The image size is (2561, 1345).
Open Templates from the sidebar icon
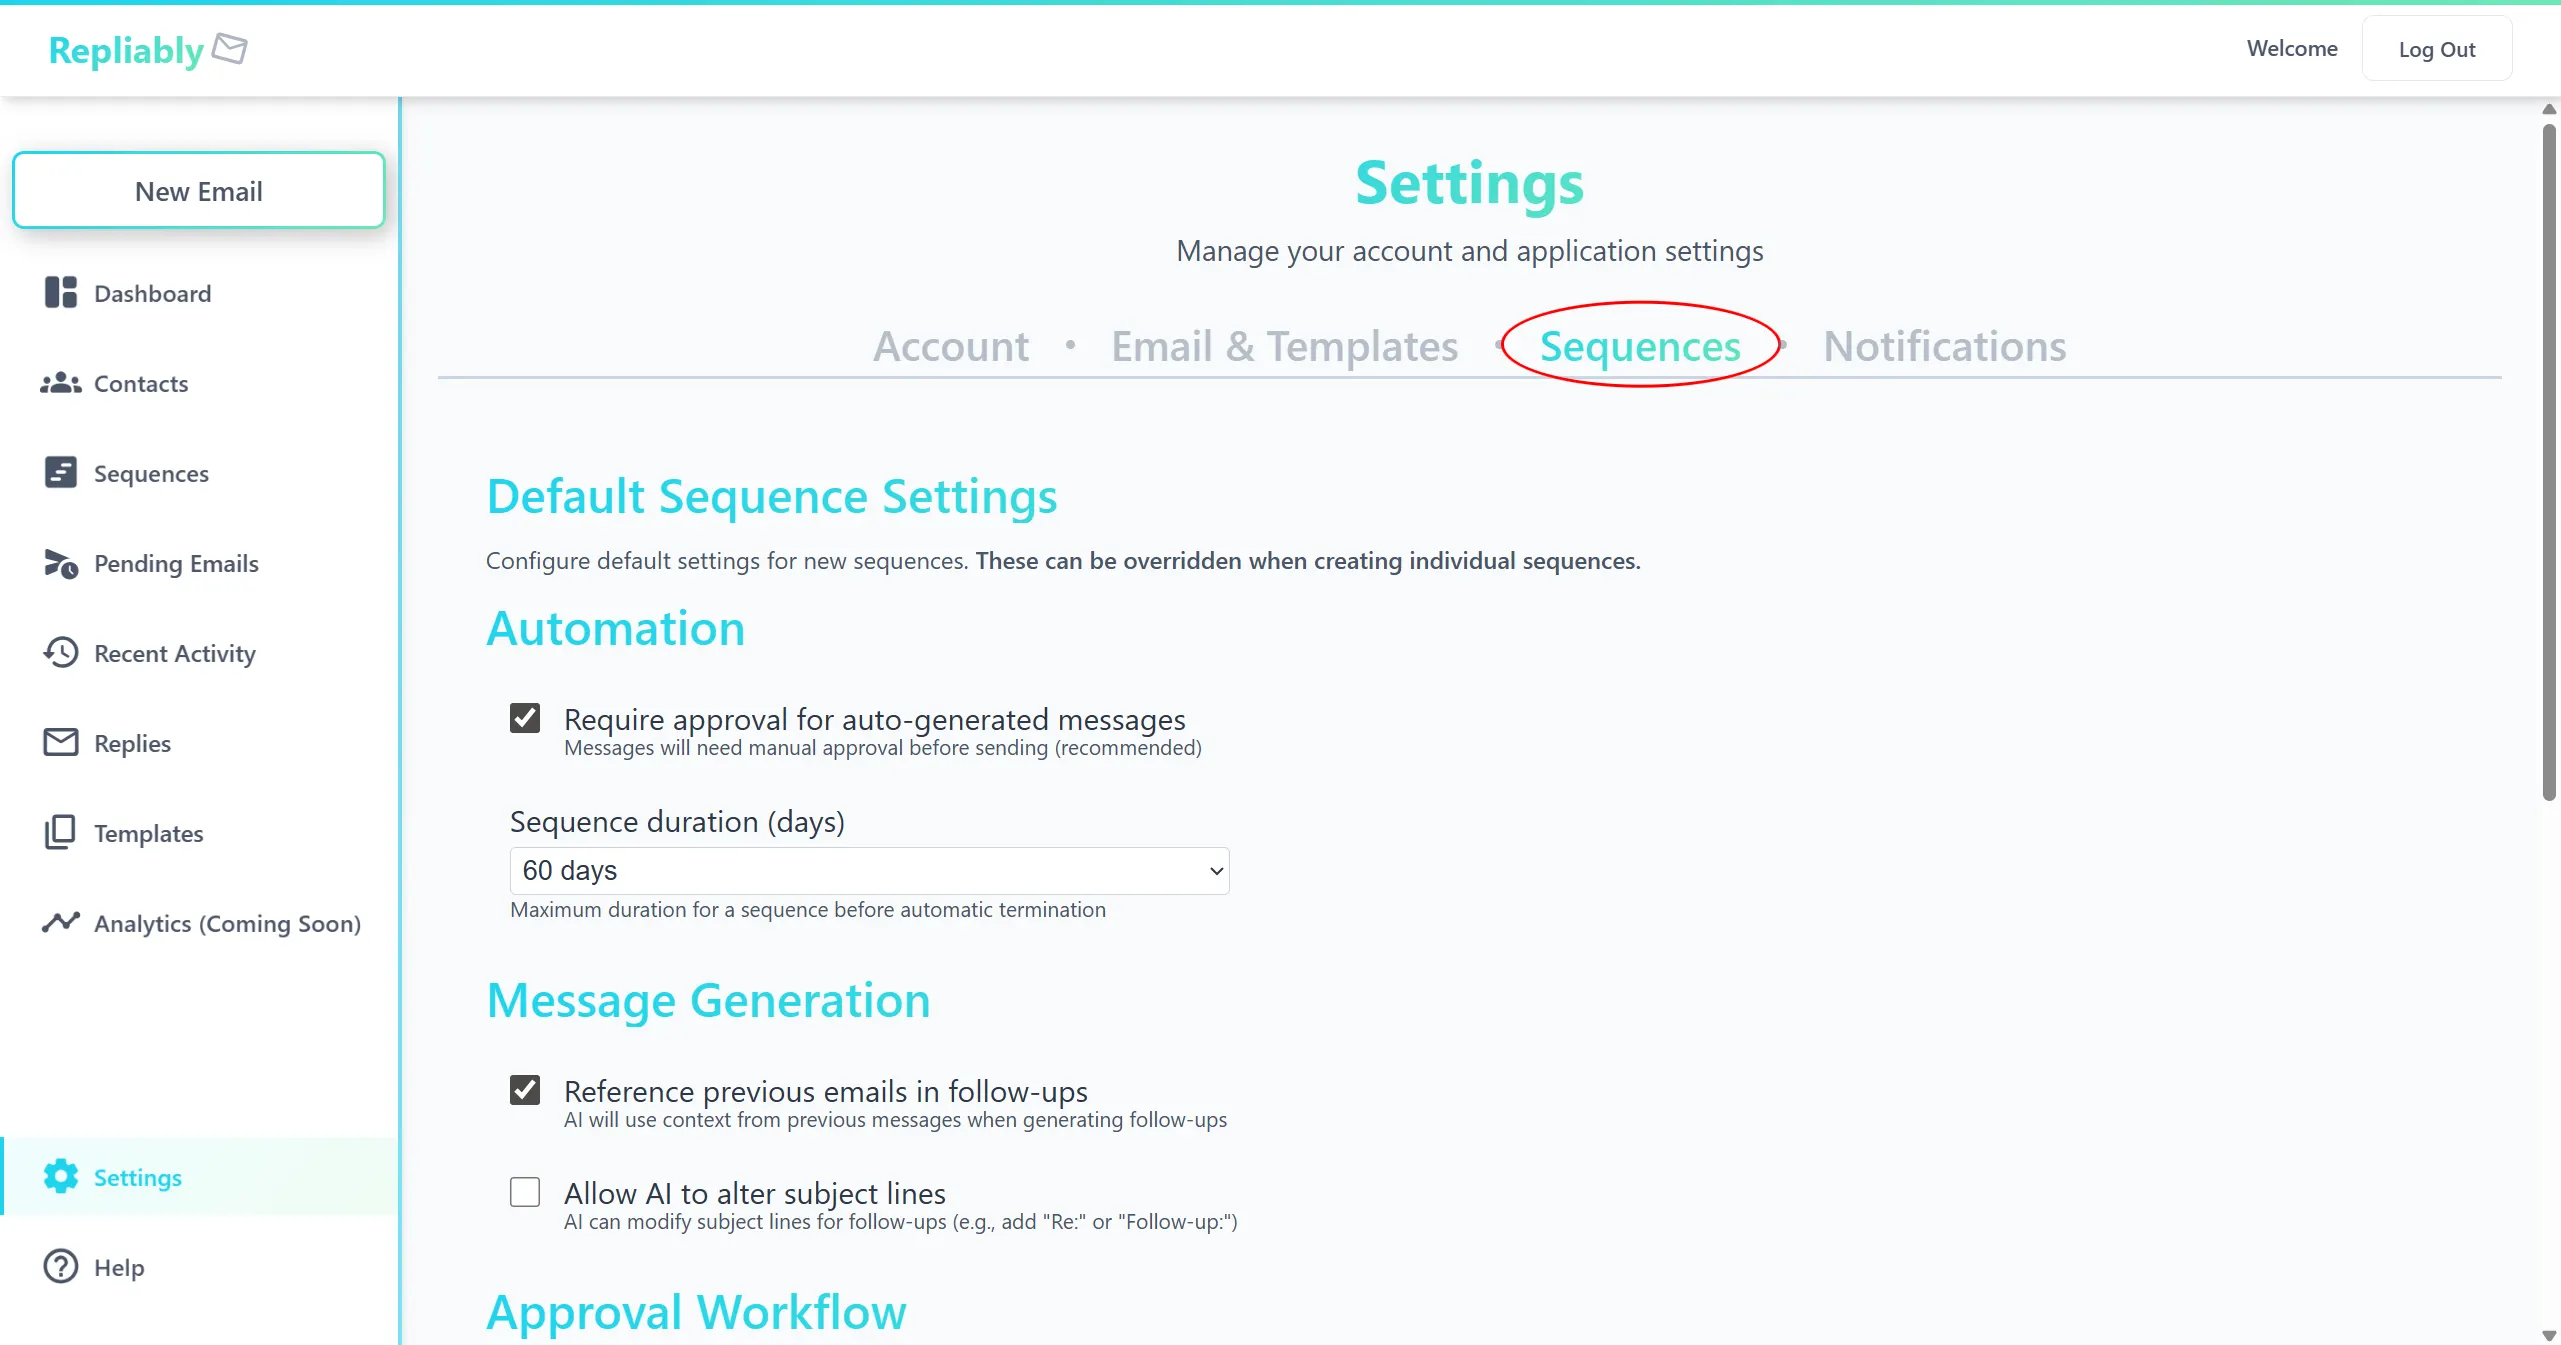pos(60,833)
